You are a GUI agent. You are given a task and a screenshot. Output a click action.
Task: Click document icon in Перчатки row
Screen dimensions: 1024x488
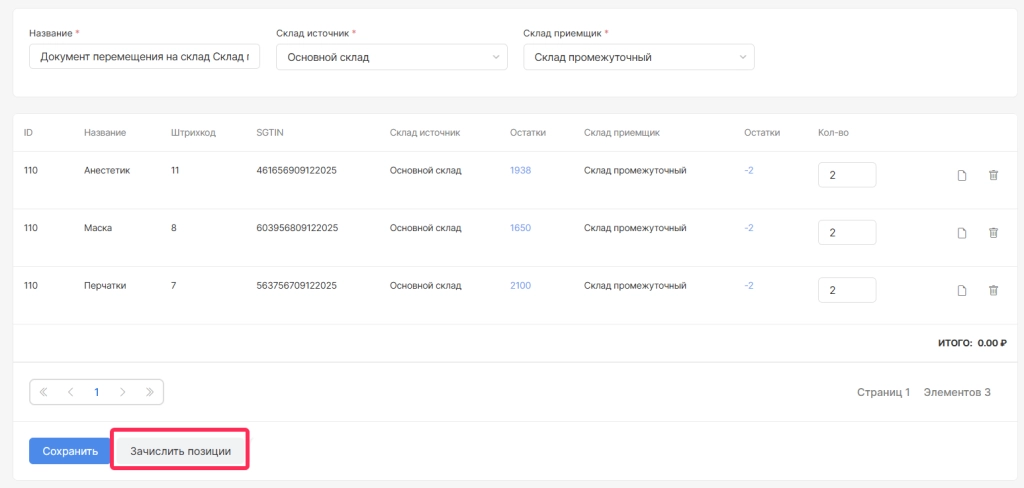[962, 291]
